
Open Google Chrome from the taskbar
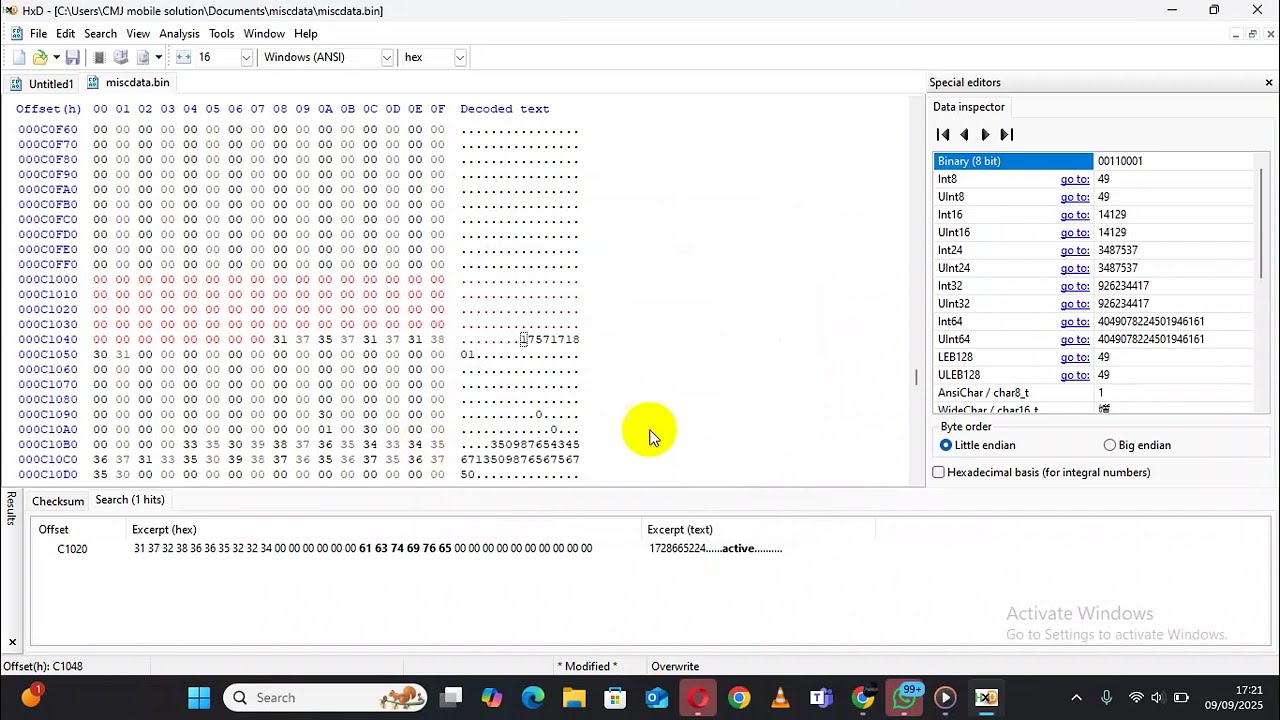739,698
